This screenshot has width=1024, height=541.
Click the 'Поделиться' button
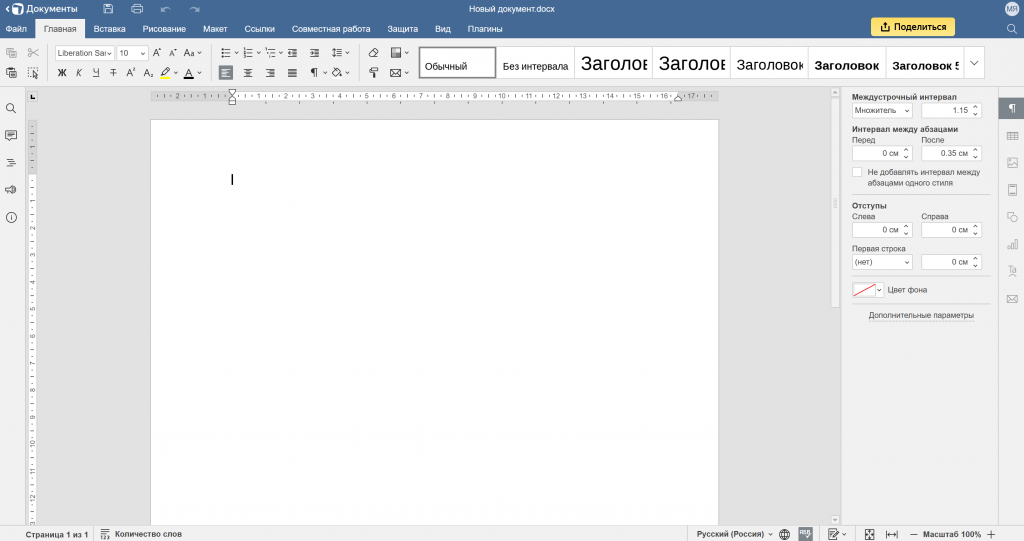point(912,27)
